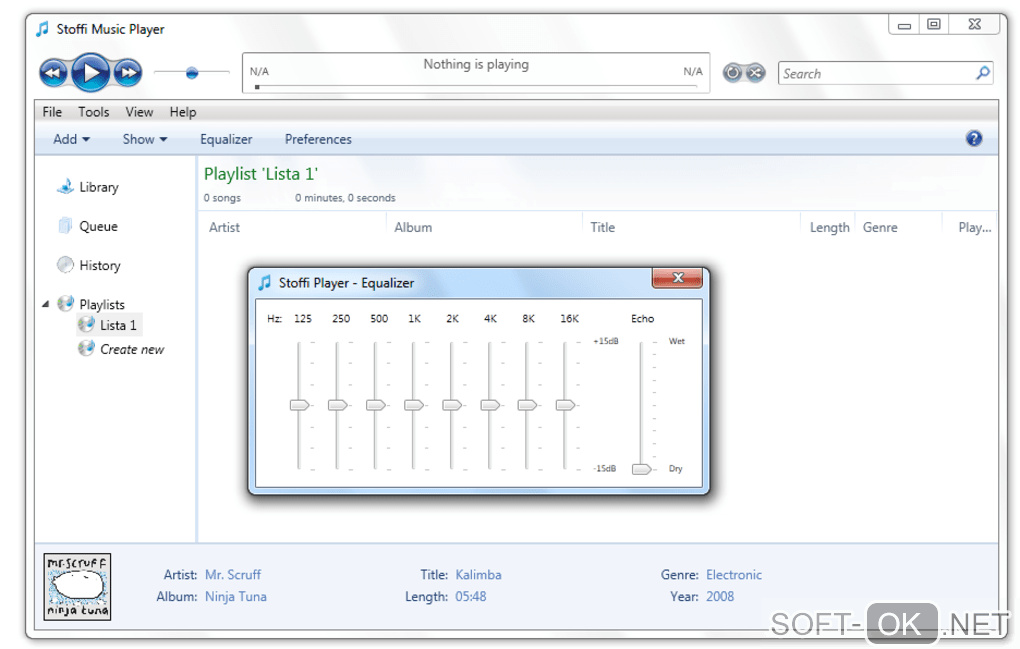Image resolution: width=1020 pixels, height=649 pixels.
Task: Click the 1K equalizer slider
Action: point(414,405)
